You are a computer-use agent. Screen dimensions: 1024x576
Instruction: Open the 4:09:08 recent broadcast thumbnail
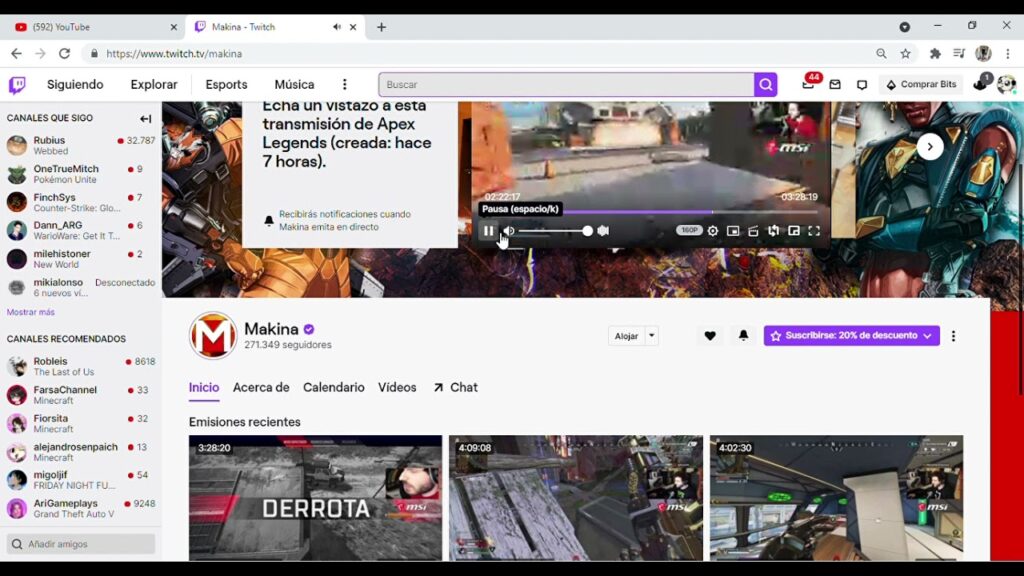tap(576, 498)
